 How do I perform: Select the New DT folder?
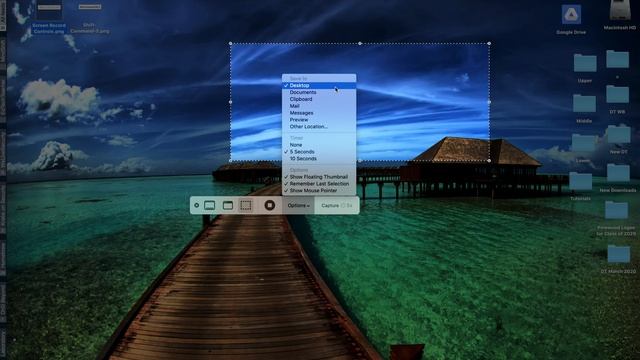point(618,134)
